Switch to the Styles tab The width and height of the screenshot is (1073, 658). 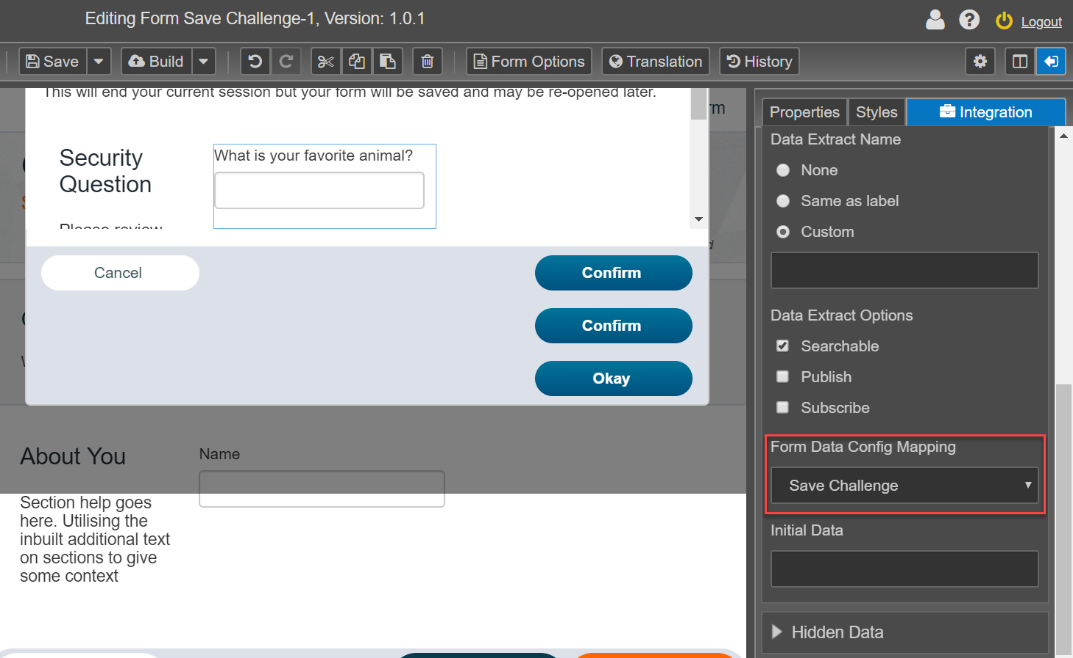(876, 112)
